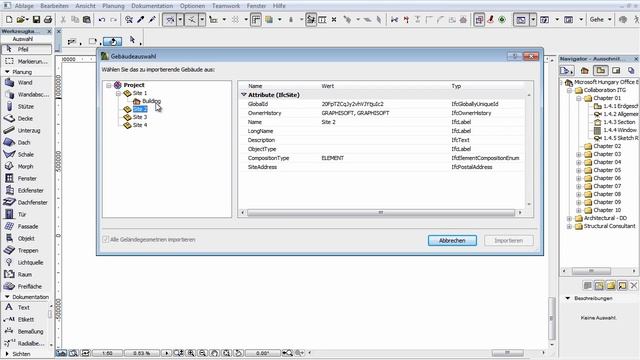Click the Abbrechen button
Viewport: 640px width, 360px height.
pos(452,241)
